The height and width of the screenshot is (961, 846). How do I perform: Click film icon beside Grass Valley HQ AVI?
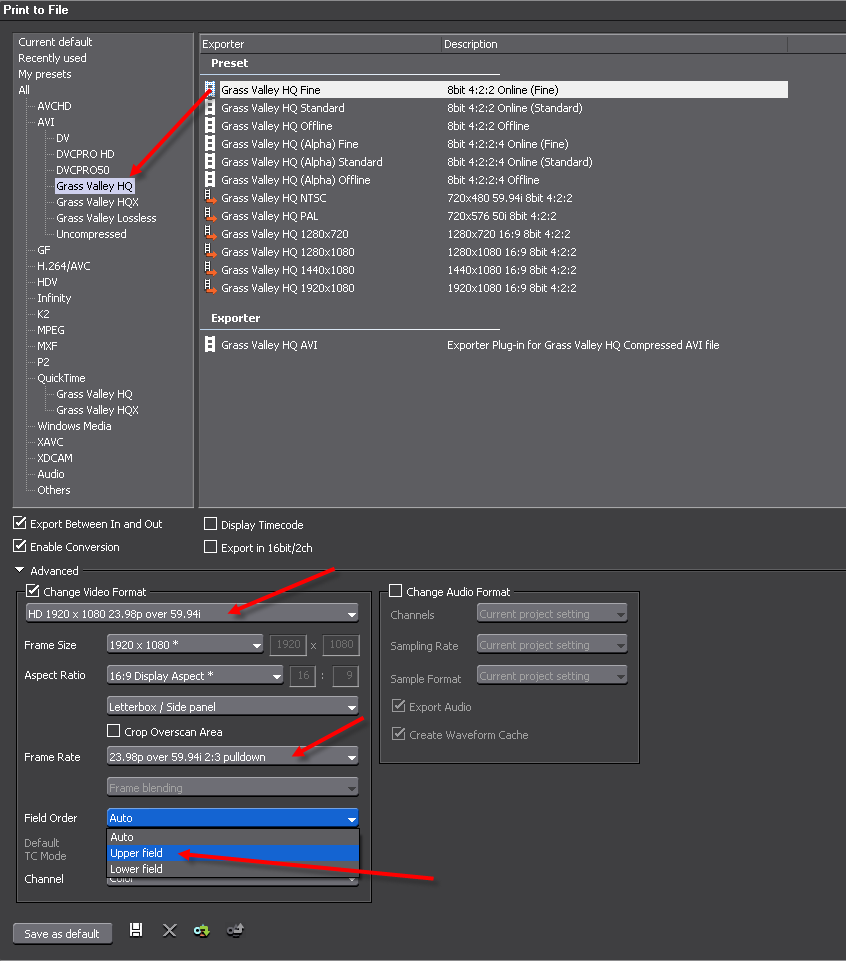pyautogui.click(x=210, y=345)
